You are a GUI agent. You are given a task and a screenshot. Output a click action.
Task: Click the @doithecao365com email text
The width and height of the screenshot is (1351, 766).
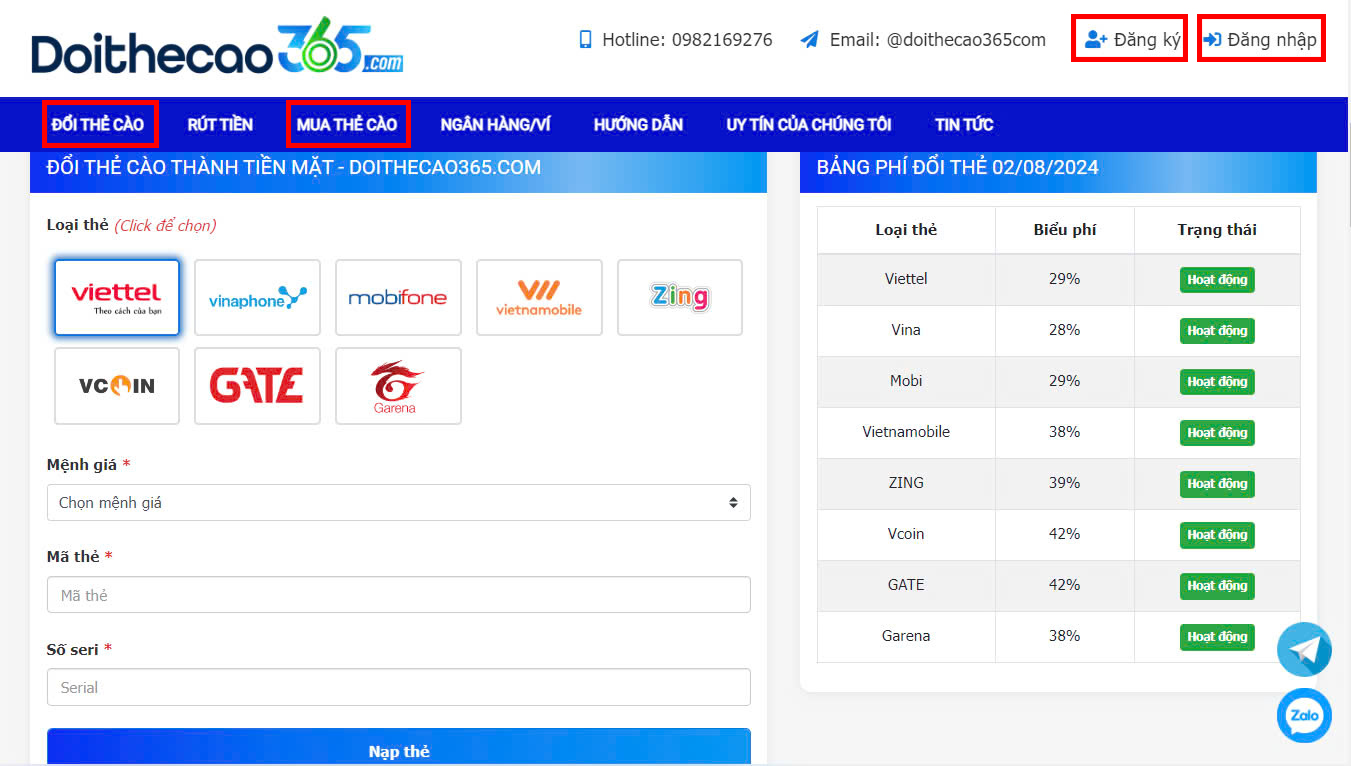point(966,40)
